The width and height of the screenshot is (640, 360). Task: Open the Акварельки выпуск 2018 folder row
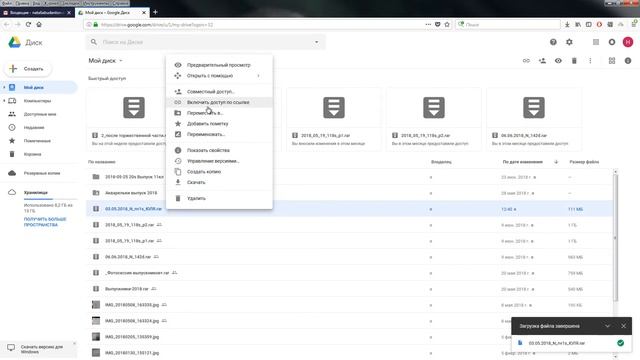pyautogui.click(x=350, y=193)
